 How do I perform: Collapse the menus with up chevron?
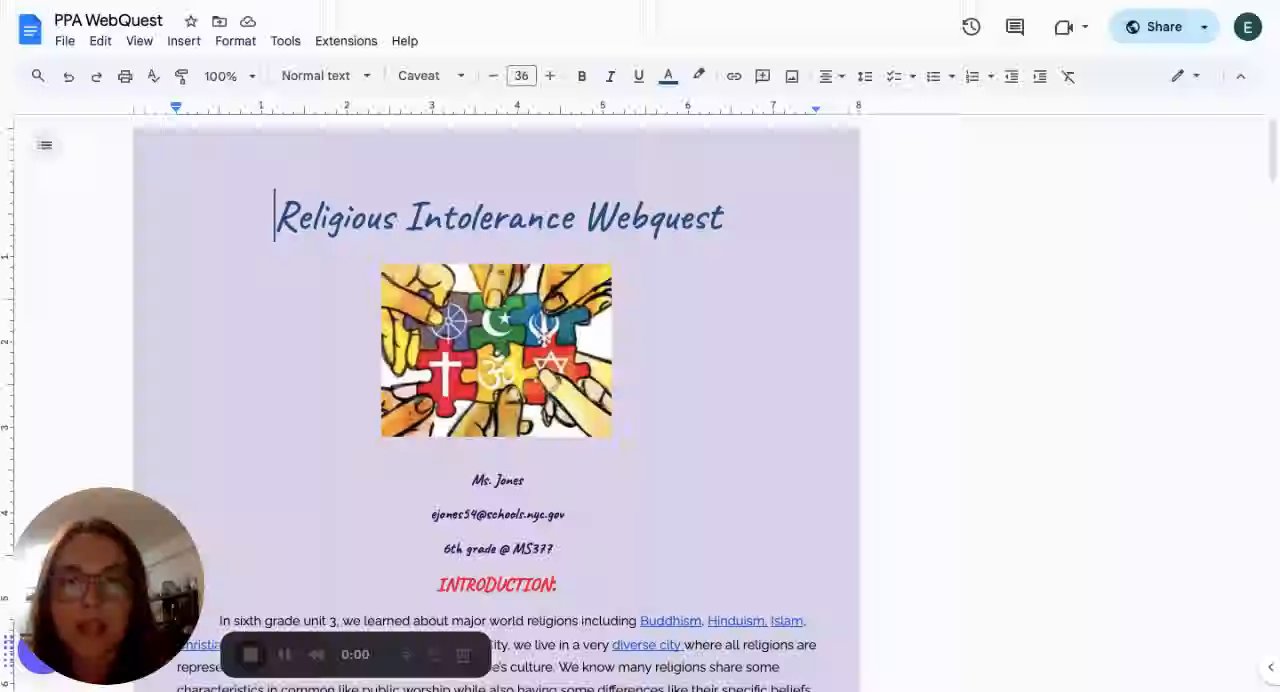point(1240,76)
